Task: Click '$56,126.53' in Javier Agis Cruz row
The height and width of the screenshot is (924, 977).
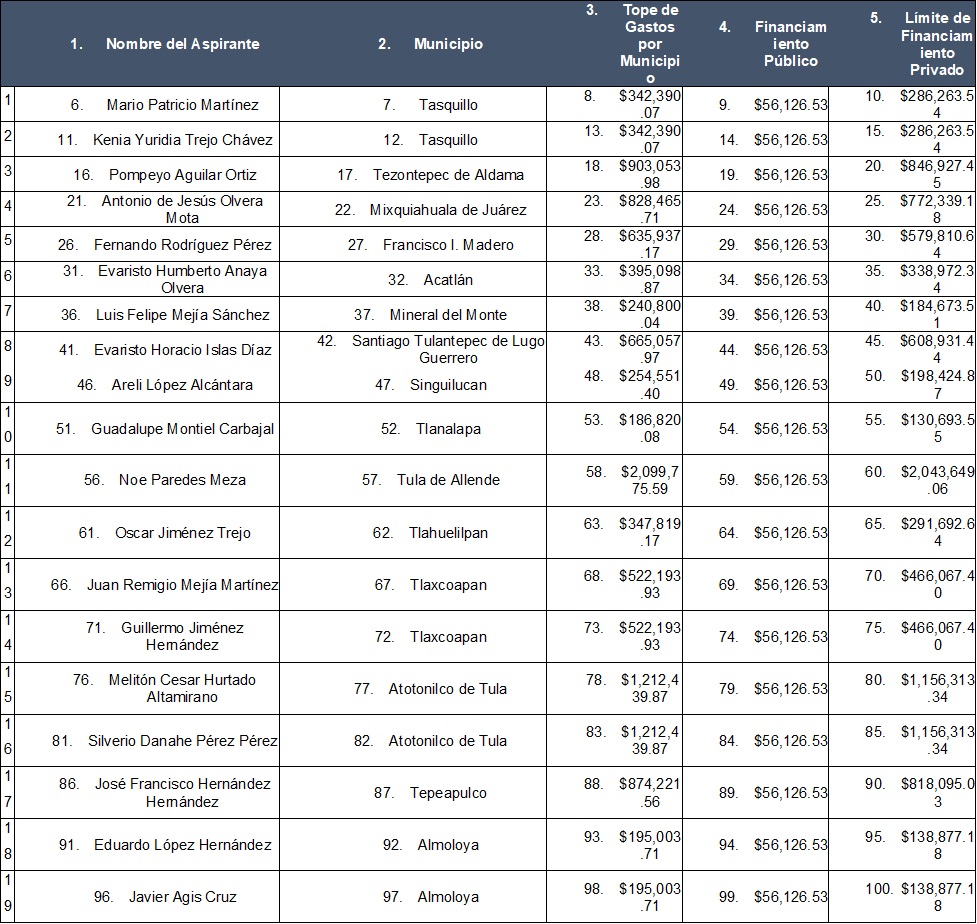Action: tap(791, 897)
